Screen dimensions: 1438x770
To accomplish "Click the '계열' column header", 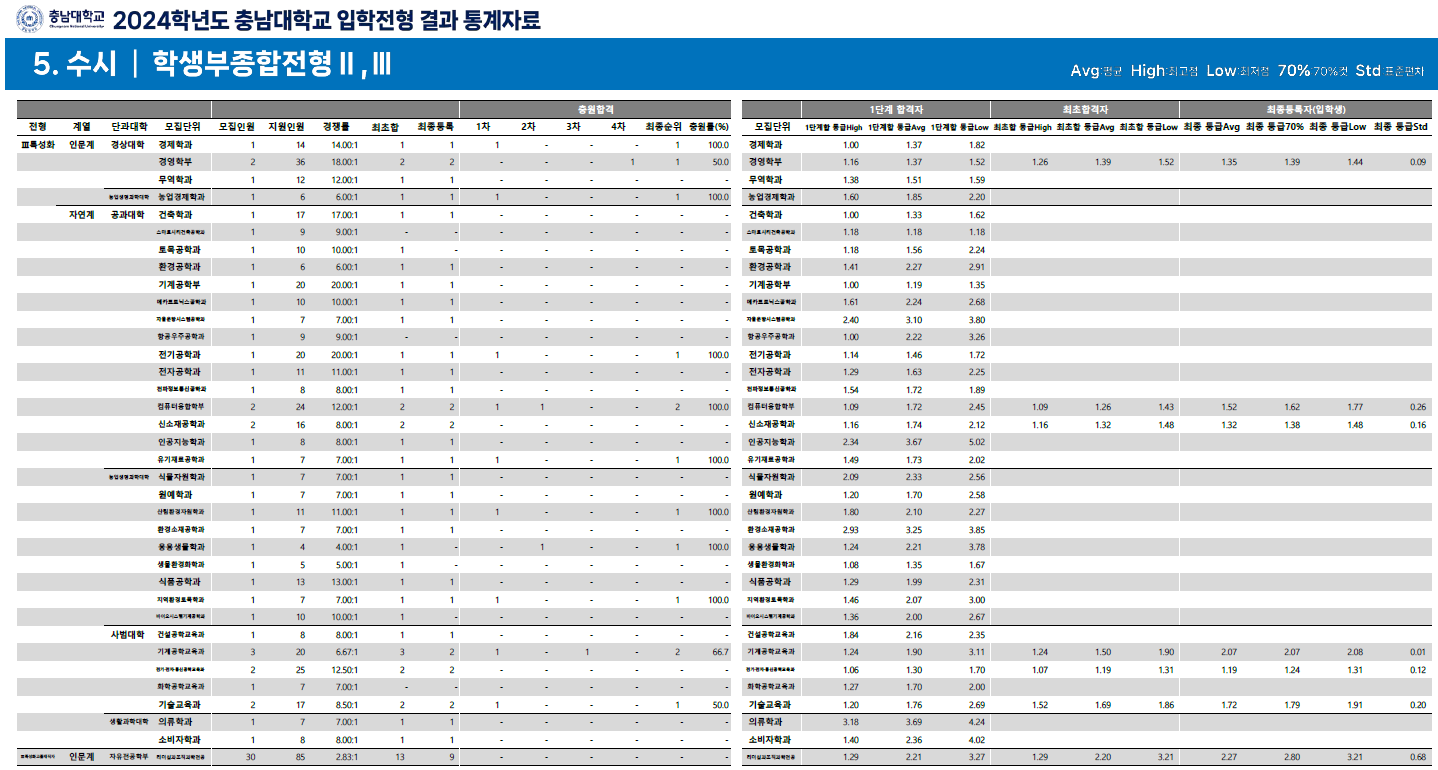I will point(82,127).
